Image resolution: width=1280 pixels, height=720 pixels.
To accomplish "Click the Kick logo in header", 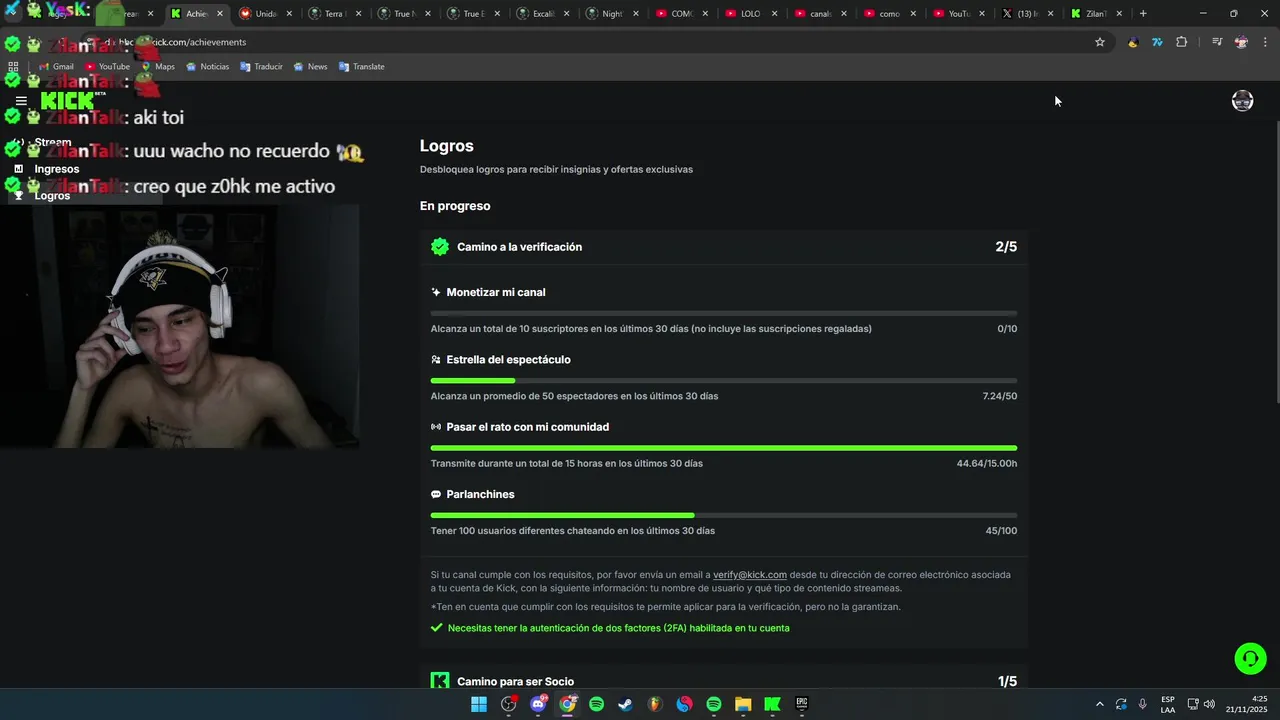I will pyautogui.click(x=73, y=101).
